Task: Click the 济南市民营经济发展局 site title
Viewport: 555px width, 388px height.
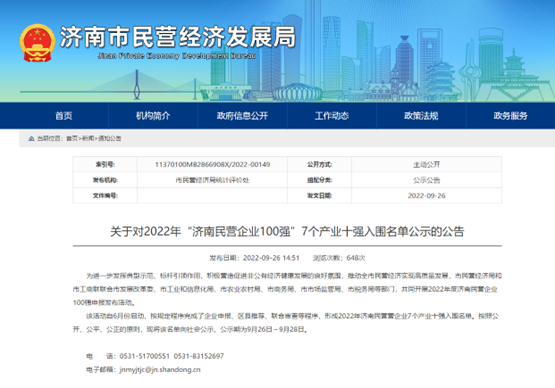Action: 178,37
